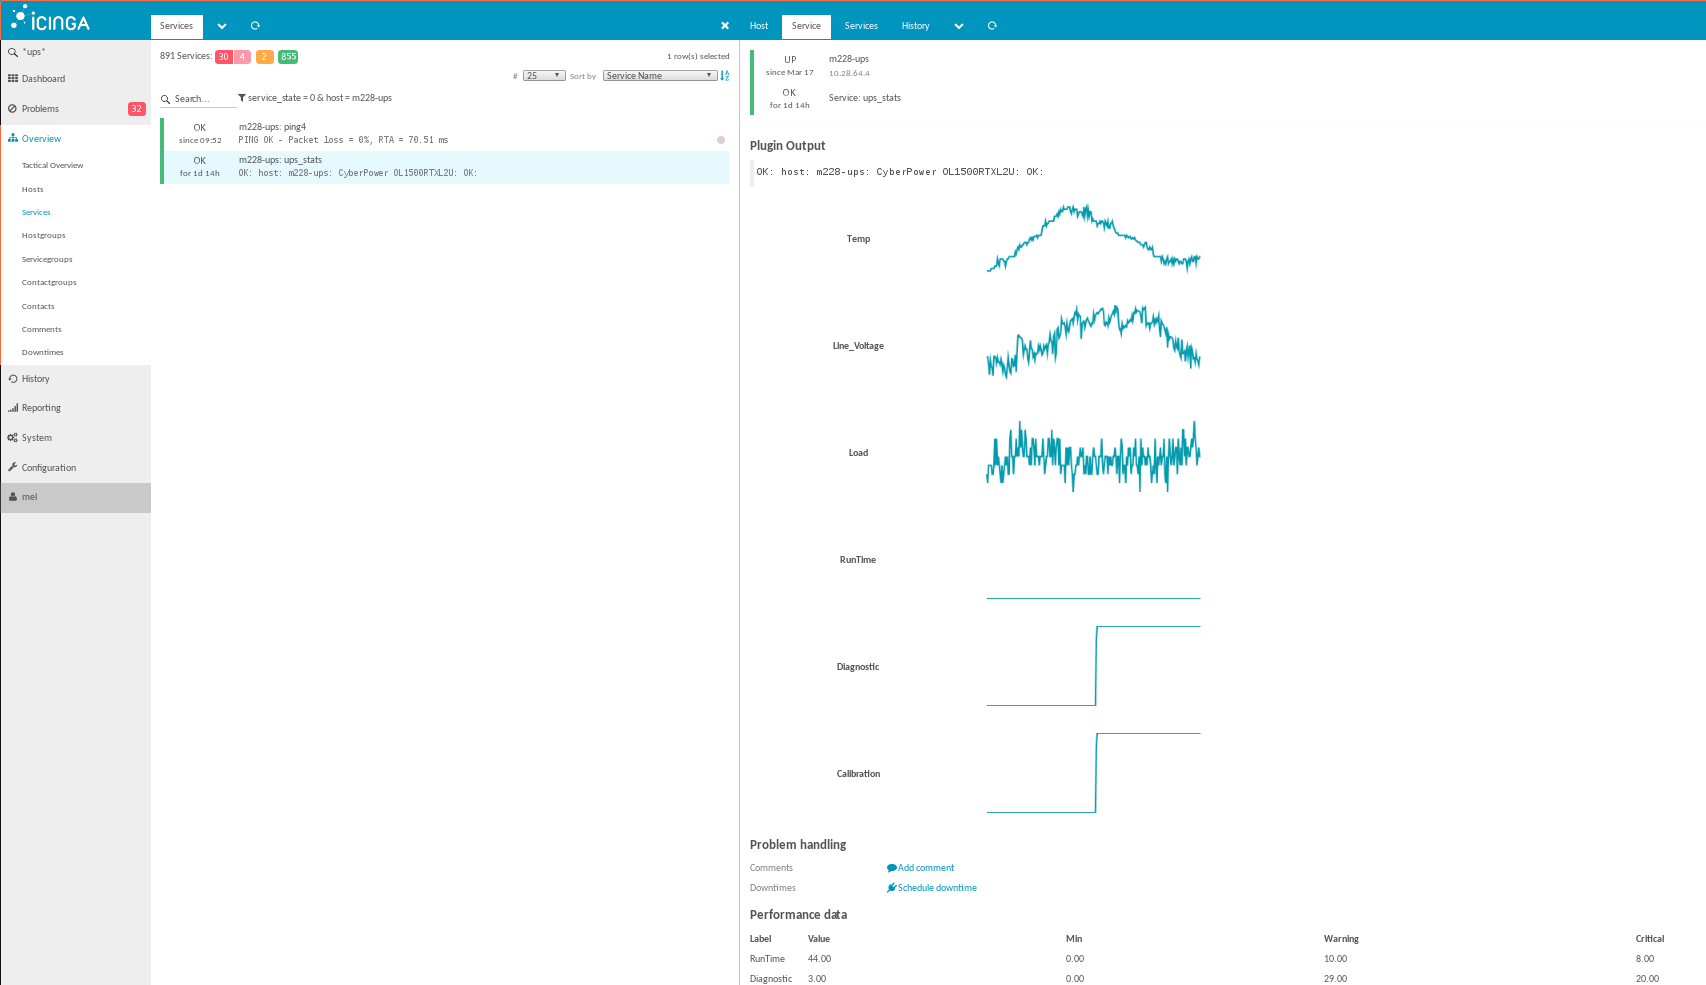Switch to the Host tab

pos(759,27)
